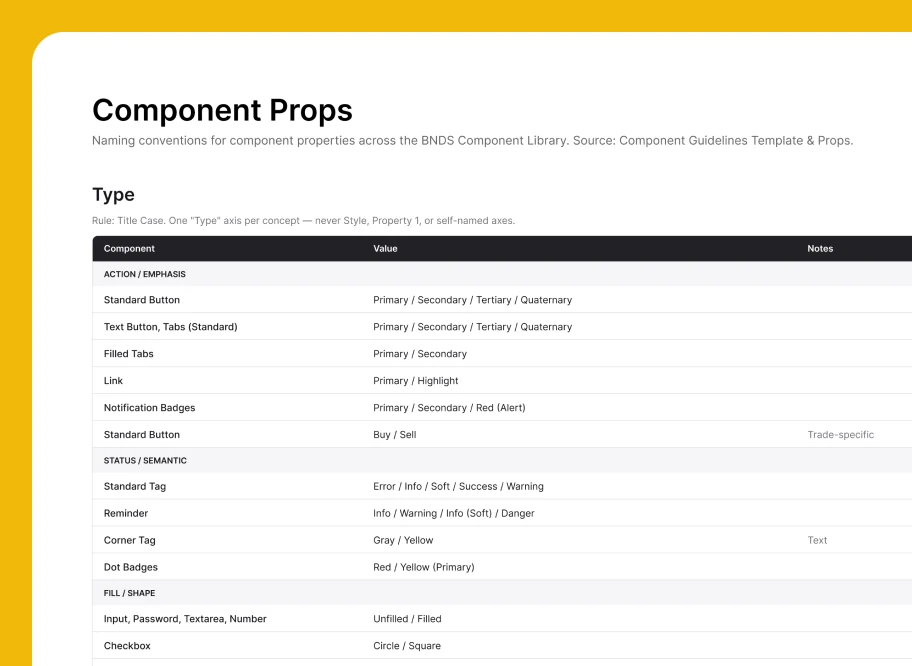Select the Dot Badges row label
This screenshot has width=912, height=666.
coord(130,567)
